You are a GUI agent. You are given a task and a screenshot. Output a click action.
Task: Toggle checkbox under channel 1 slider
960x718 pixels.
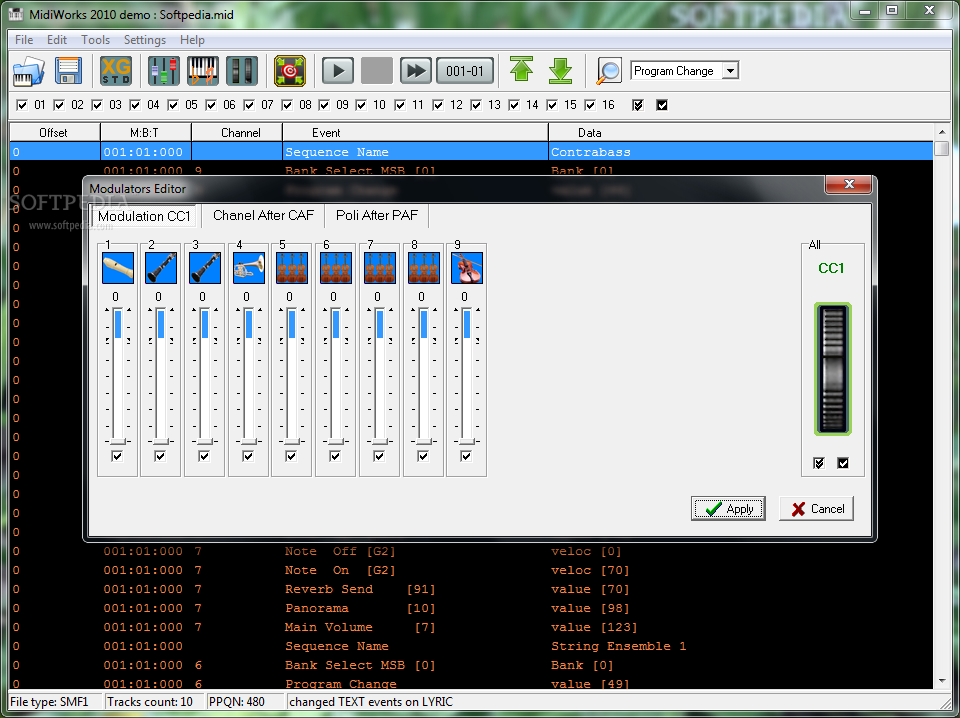(x=117, y=456)
